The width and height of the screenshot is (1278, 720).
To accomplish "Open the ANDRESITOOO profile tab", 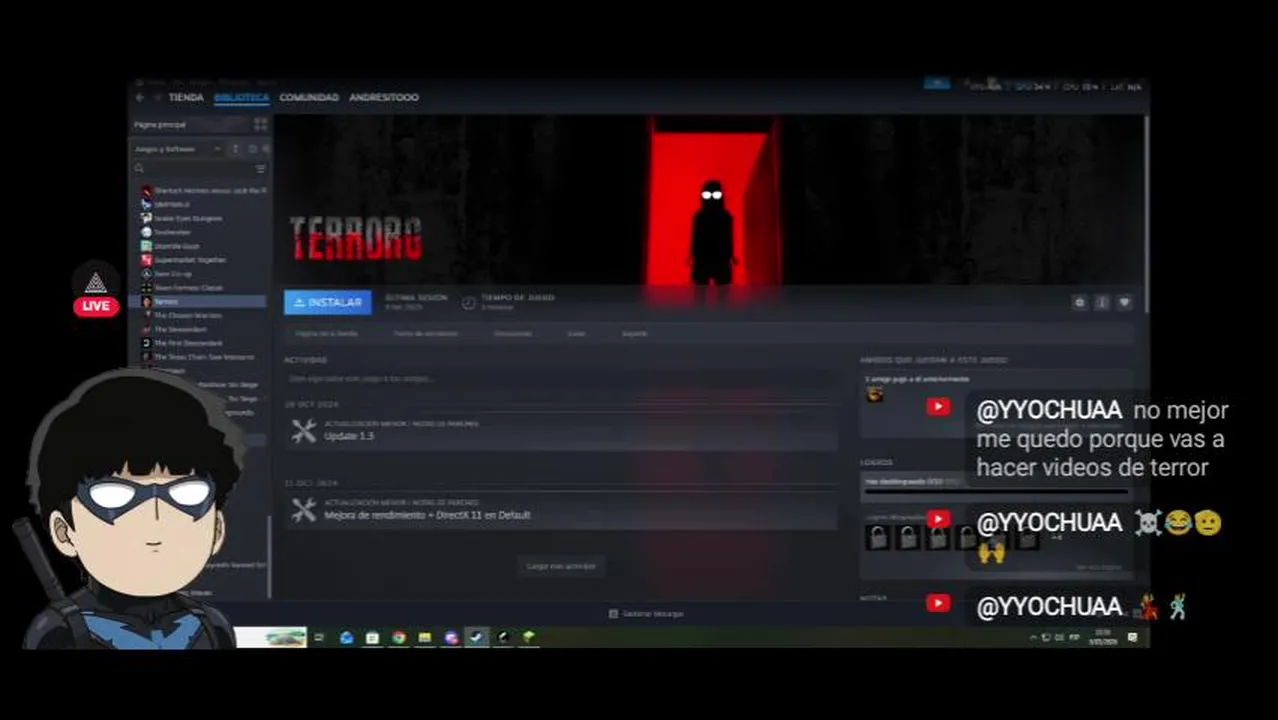I will (x=384, y=98).
